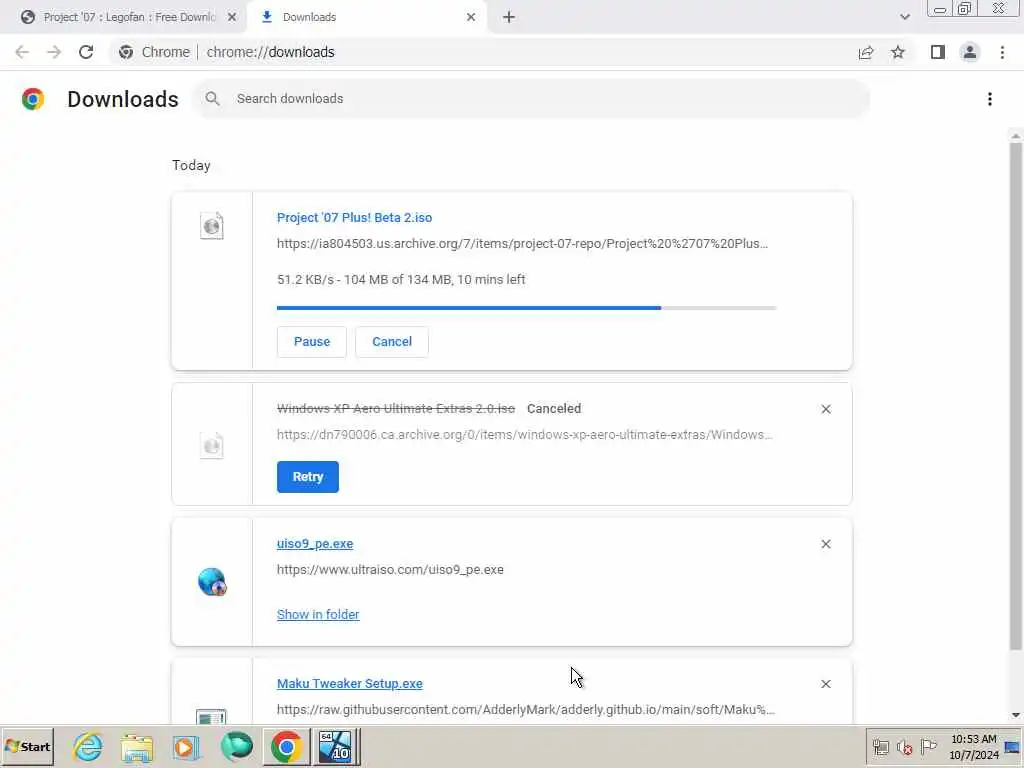Open the green sphere taskbar application
Image resolution: width=1024 pixels, height=768 pixels.
click(236, 746)
